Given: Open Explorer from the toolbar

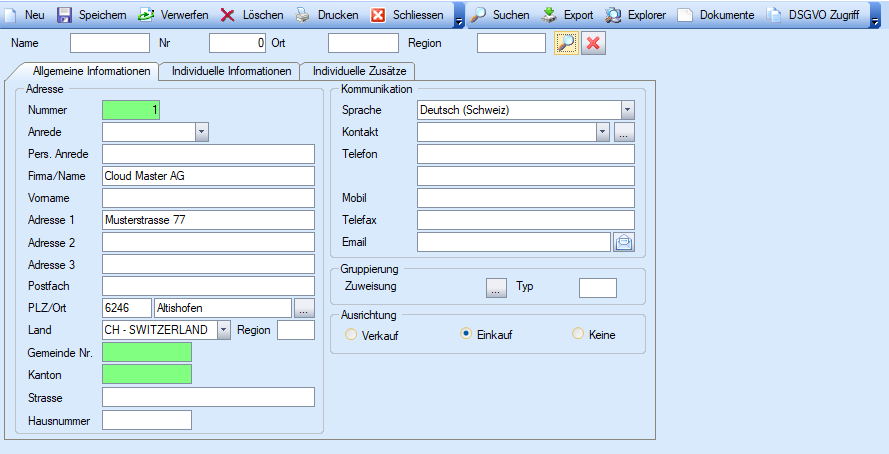Looking at the screenshot, I should (614, 15).
